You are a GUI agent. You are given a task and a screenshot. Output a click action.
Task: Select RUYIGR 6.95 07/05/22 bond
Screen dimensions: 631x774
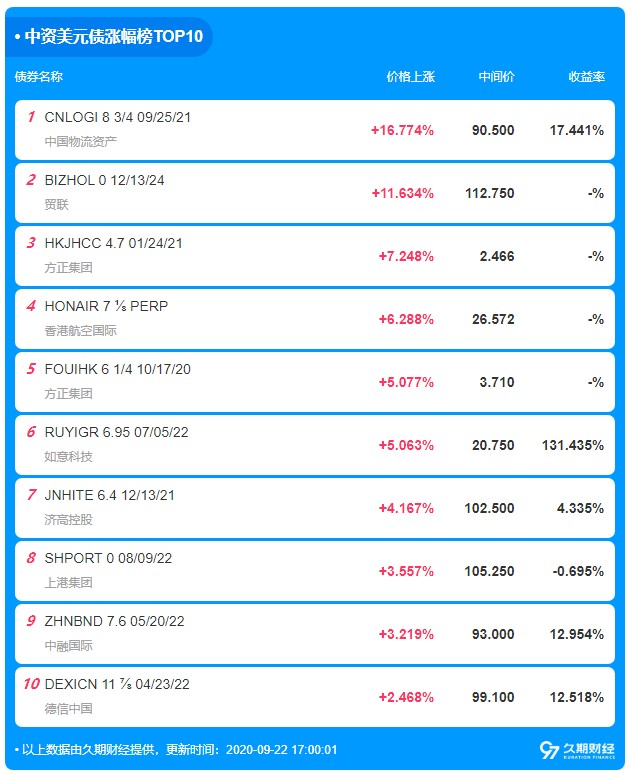117,432
